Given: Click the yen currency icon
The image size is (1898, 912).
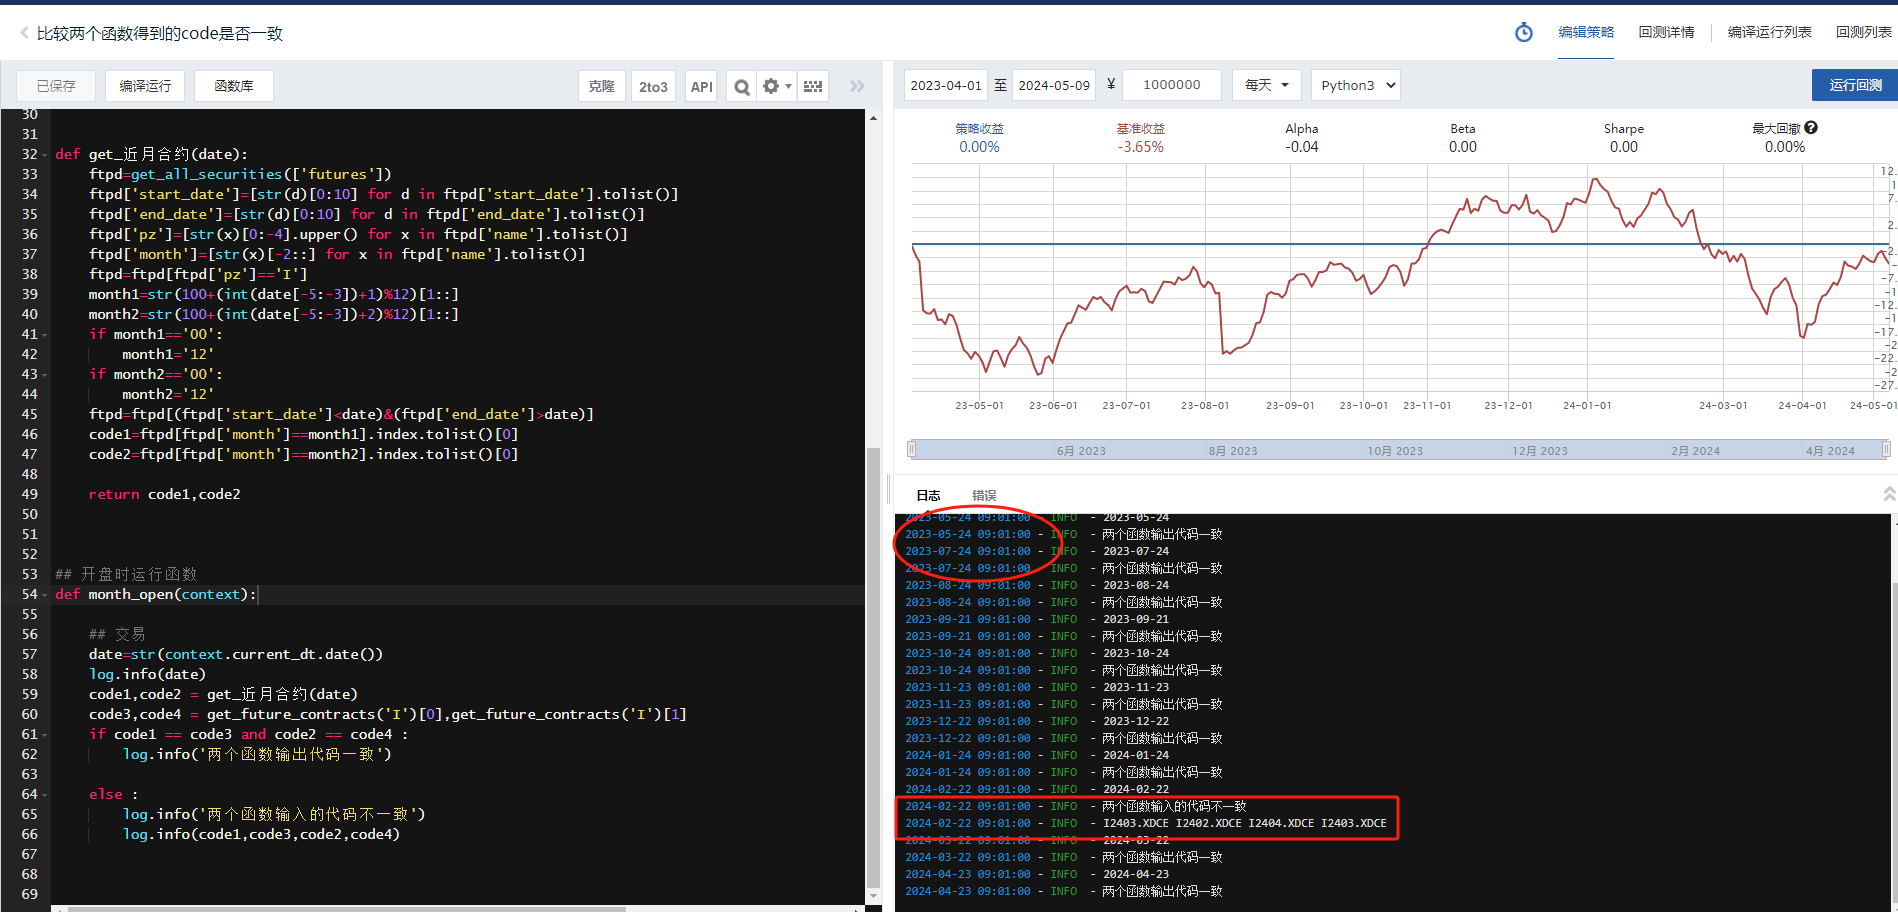Looking at the screenshot, I should tap(1111, 85).
